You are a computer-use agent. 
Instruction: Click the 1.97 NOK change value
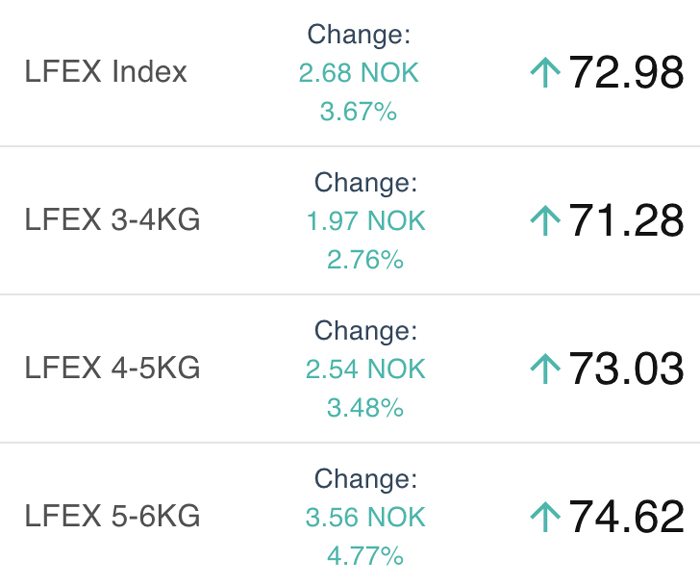pos(365,221)
